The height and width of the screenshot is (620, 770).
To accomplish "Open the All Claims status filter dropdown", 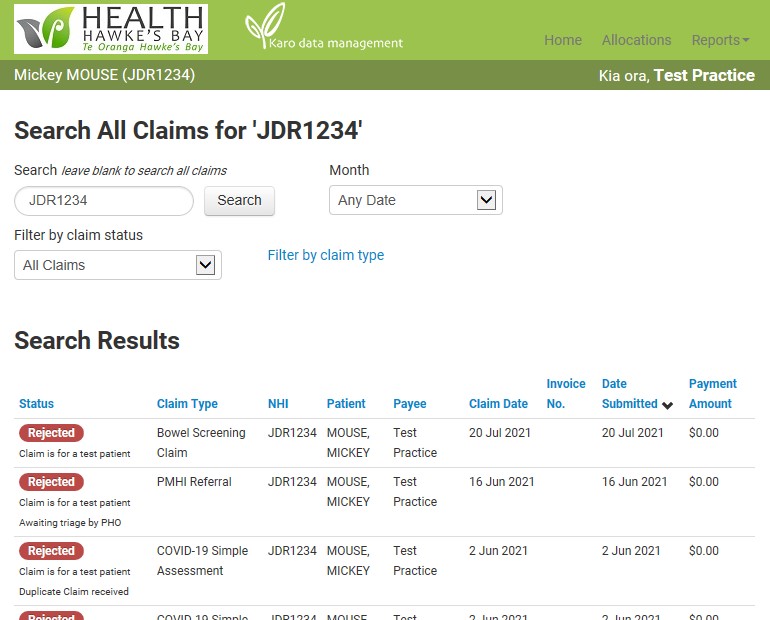I will tap(118, 265).
